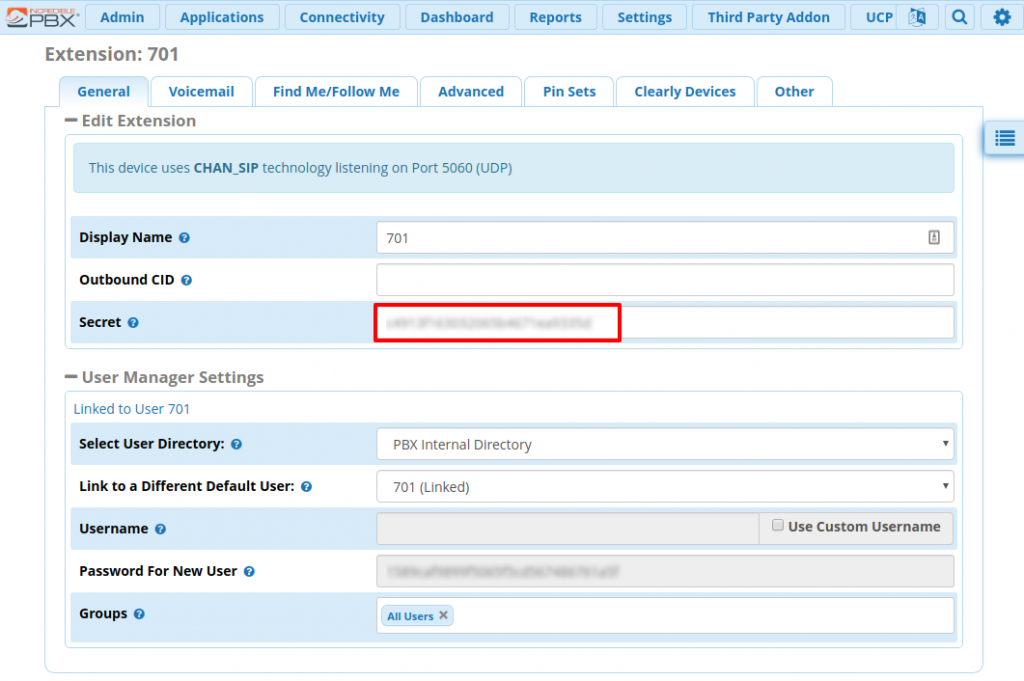Show the floating list menu icon
Screen dimensions: 1024x681
click(x=1004, y=138)
